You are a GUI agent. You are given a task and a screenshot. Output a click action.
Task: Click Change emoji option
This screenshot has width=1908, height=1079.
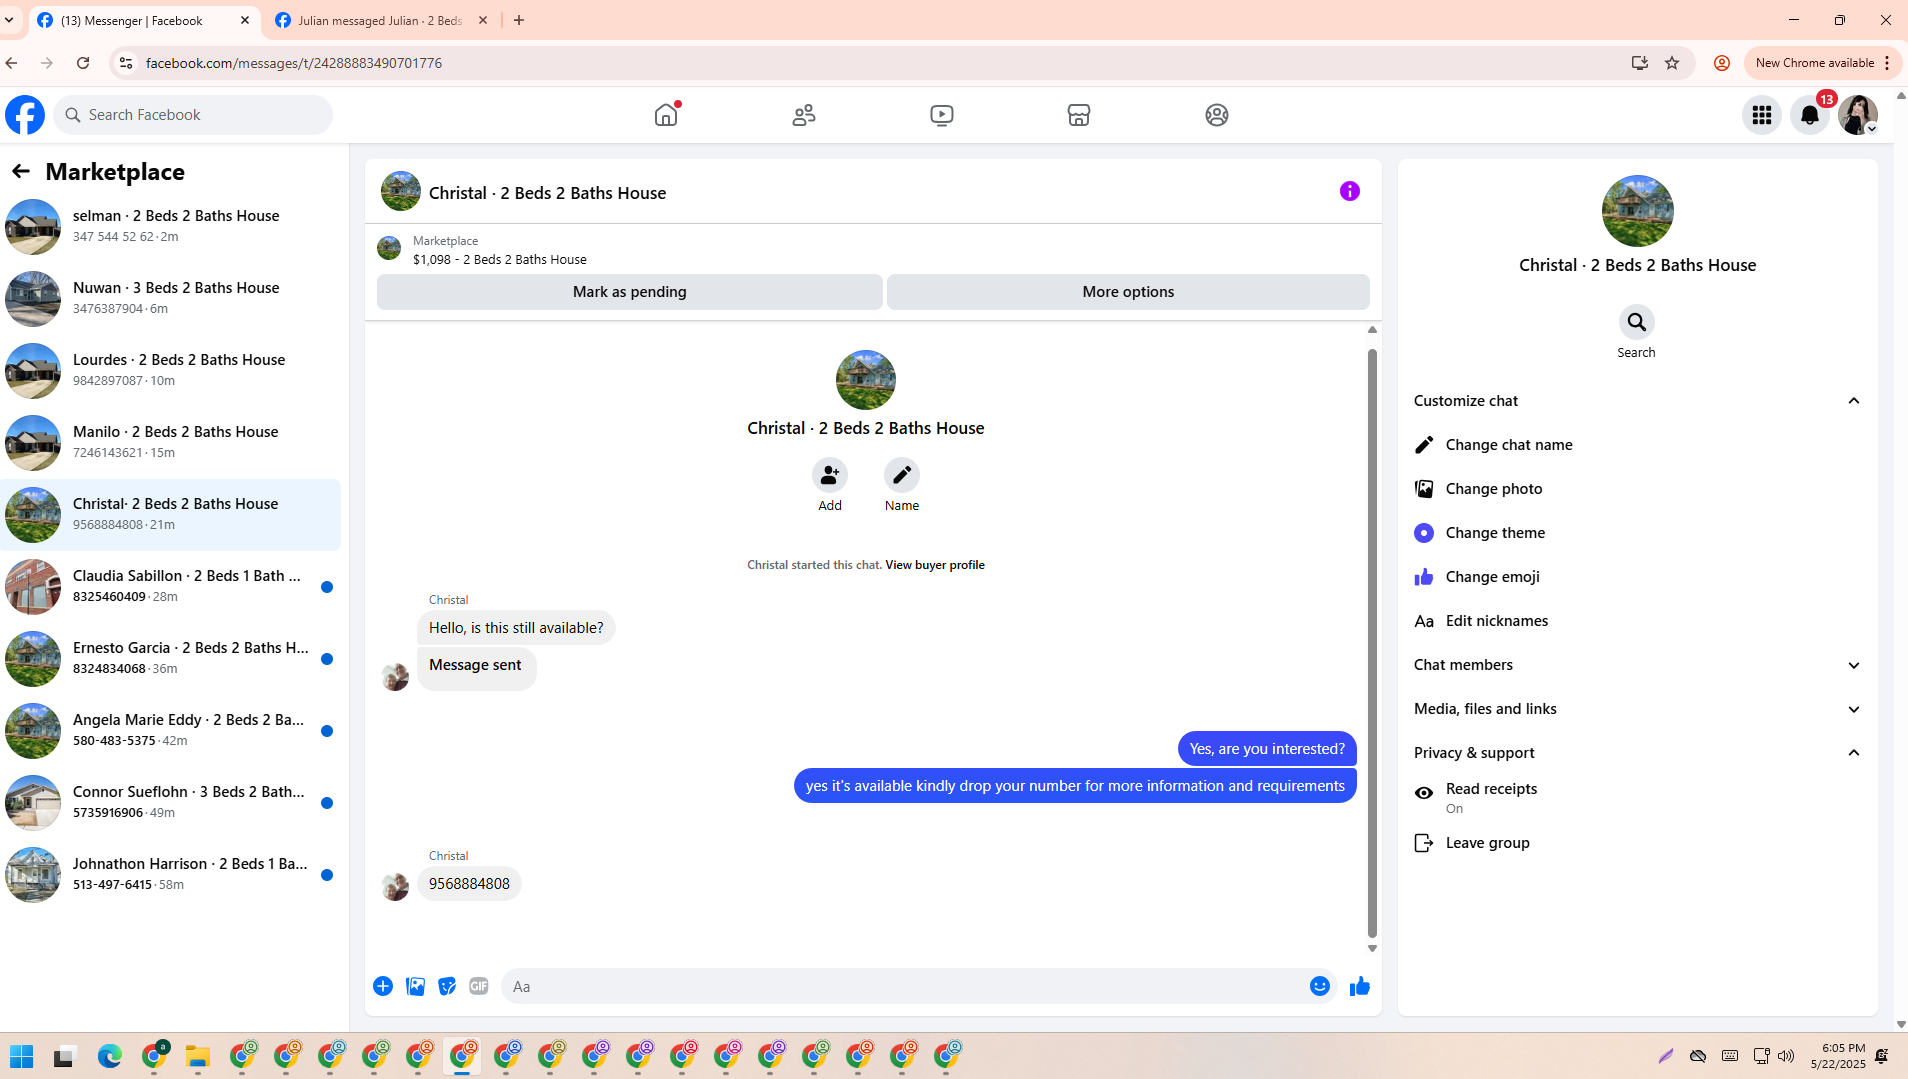1637,577
